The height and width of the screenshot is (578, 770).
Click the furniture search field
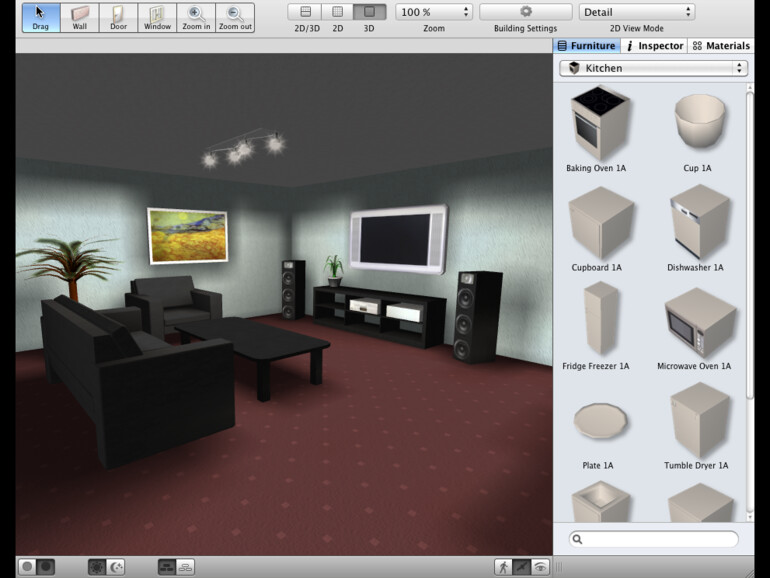[653, 539]
